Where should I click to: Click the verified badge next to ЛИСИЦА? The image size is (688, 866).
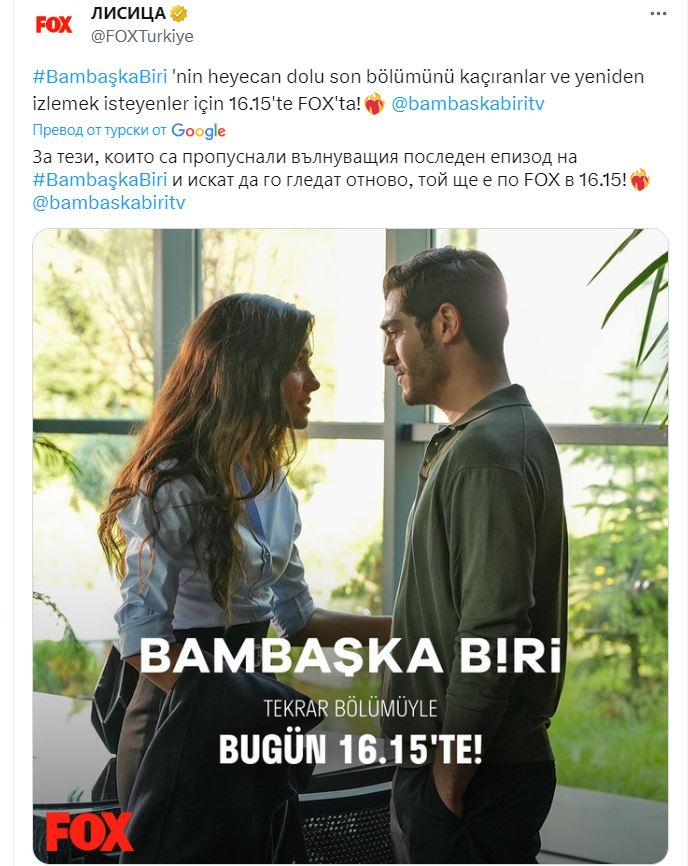(179, 13)
